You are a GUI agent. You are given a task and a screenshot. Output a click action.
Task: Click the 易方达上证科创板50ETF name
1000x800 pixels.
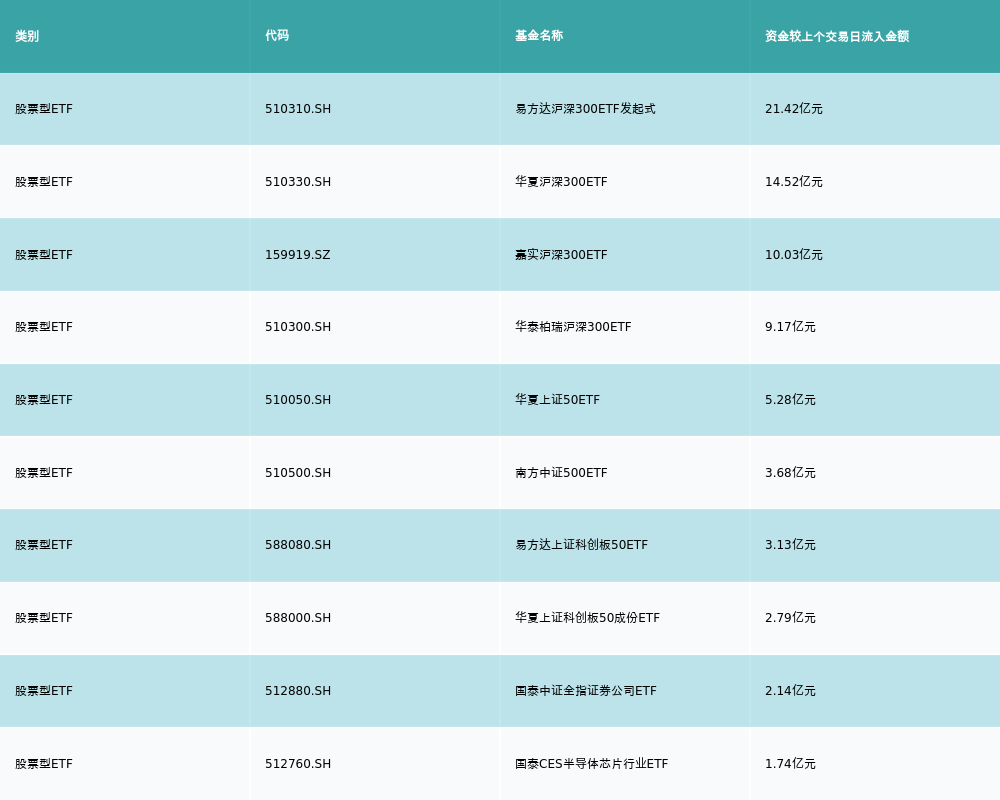pyautogui.click(x=581, y=545)
